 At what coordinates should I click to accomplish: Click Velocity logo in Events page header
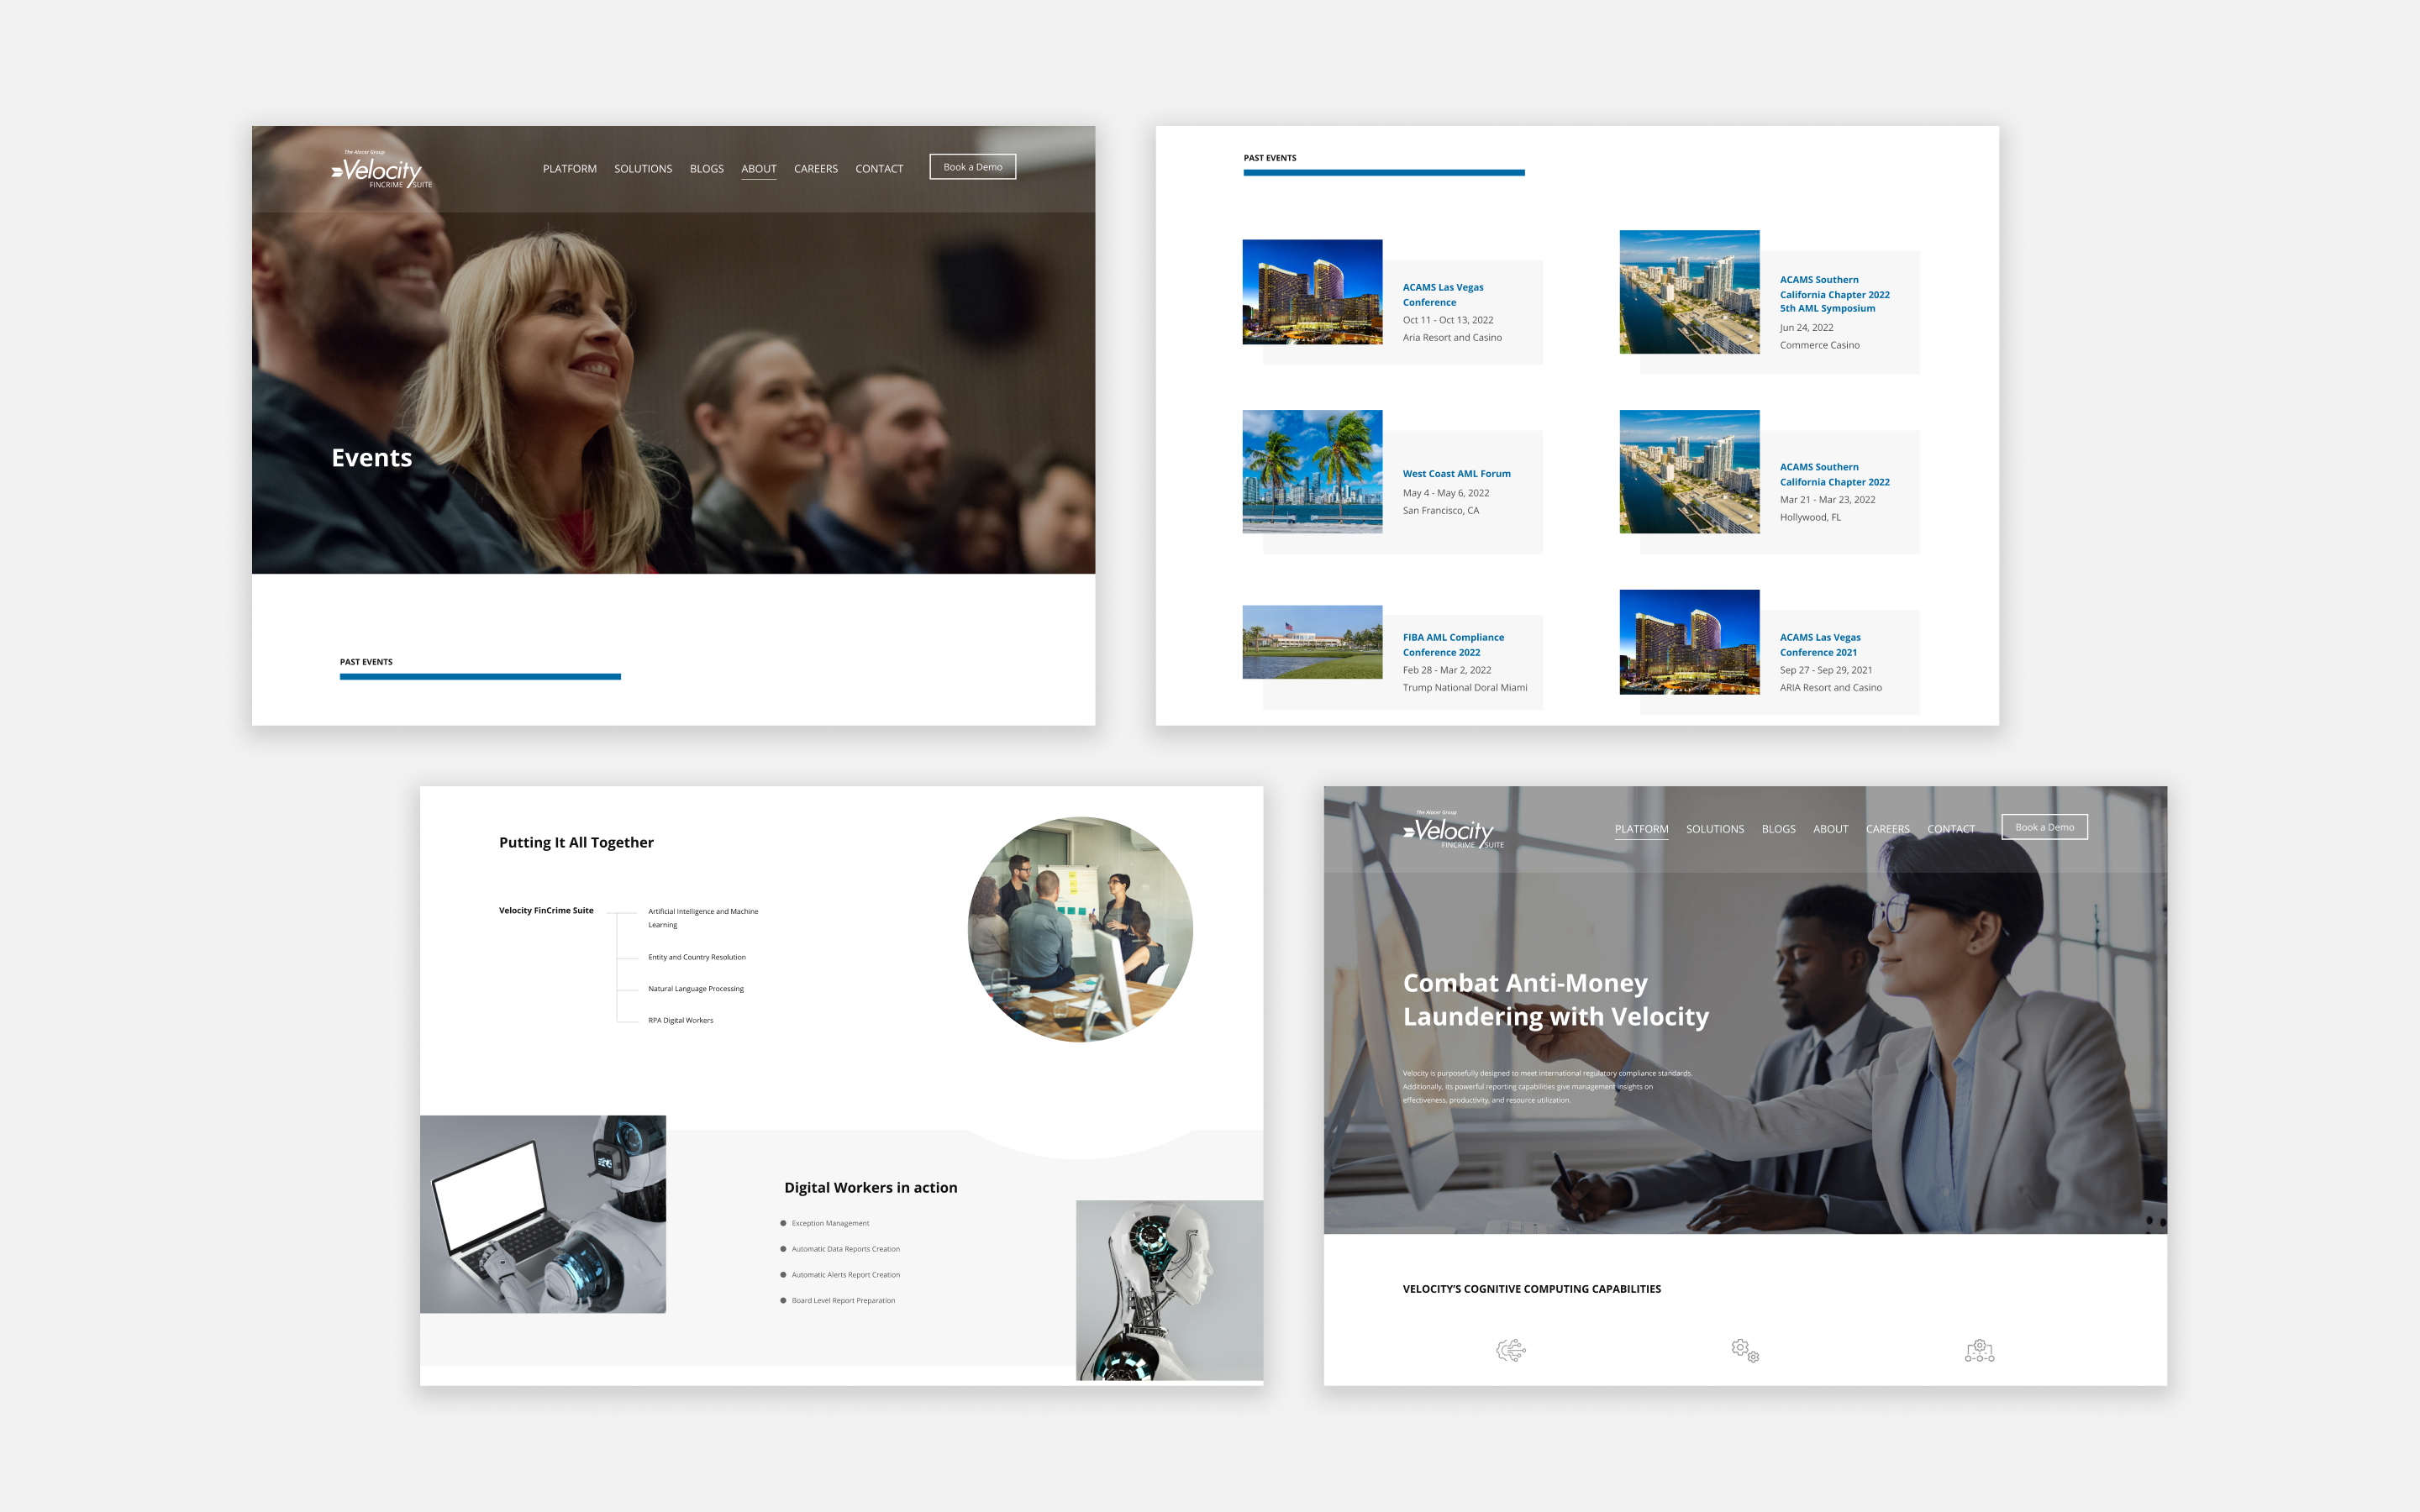click(382, 170)
